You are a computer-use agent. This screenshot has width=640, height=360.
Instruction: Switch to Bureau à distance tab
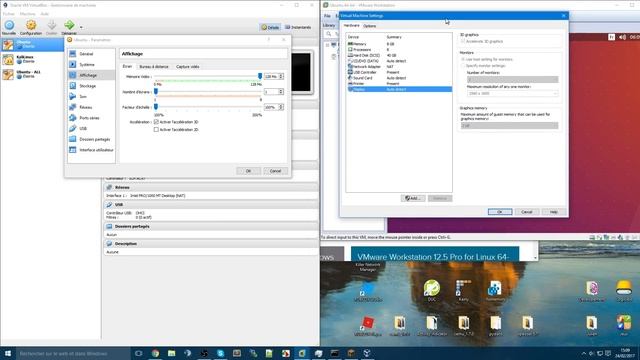tap(154, 67)
